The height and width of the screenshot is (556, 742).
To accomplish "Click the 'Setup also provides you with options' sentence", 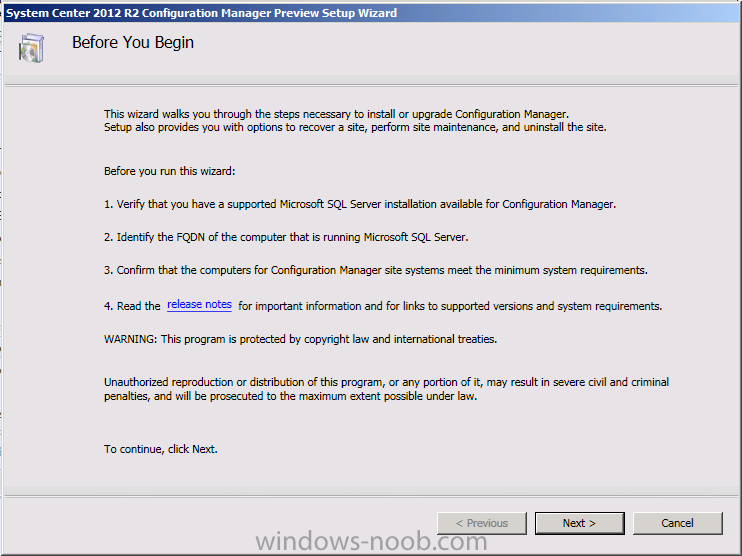I will tap(355, 127).
